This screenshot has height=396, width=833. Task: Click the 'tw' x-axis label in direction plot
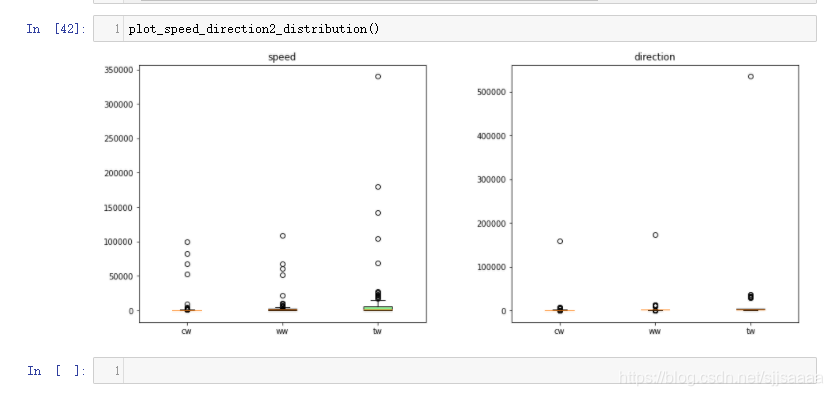coord(750,331)
